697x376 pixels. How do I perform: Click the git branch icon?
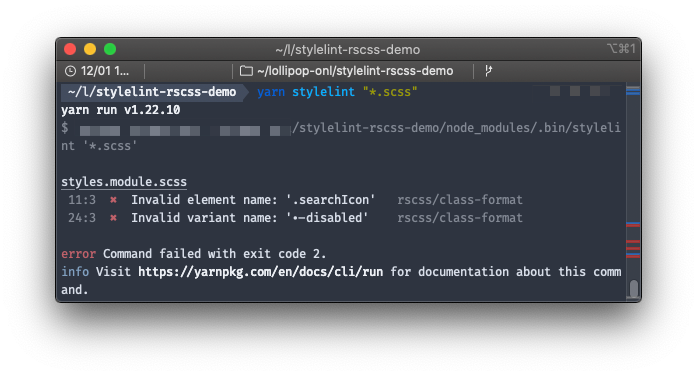(x=488, y=71)
